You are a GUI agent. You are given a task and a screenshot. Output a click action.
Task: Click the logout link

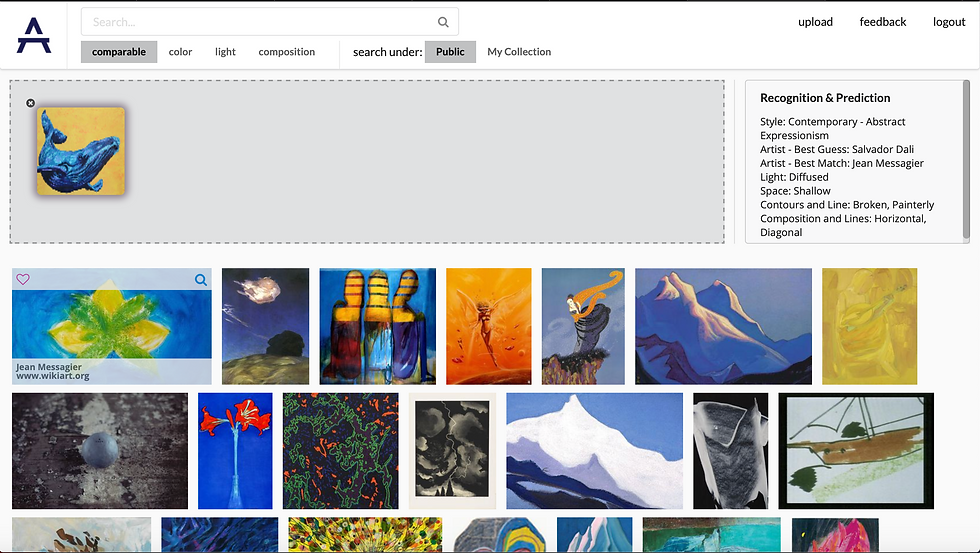tap(949, 22)
